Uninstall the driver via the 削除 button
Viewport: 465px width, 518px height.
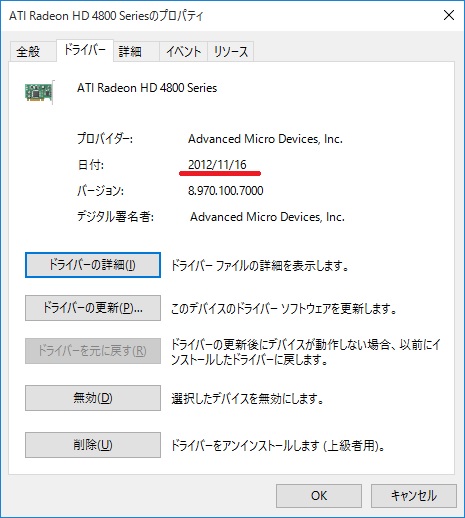point(93,445)
